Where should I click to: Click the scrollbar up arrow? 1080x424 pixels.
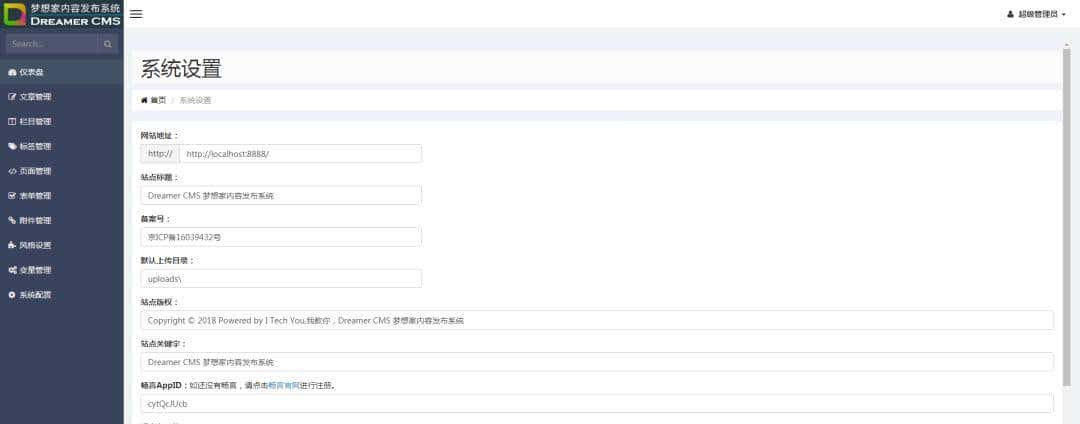pyautogui.click(x=1067, y=44)
